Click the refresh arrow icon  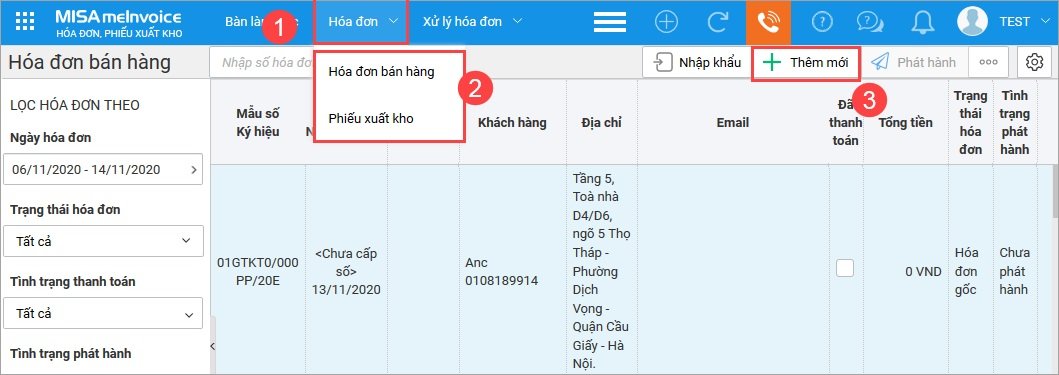[x=717, y=22]
